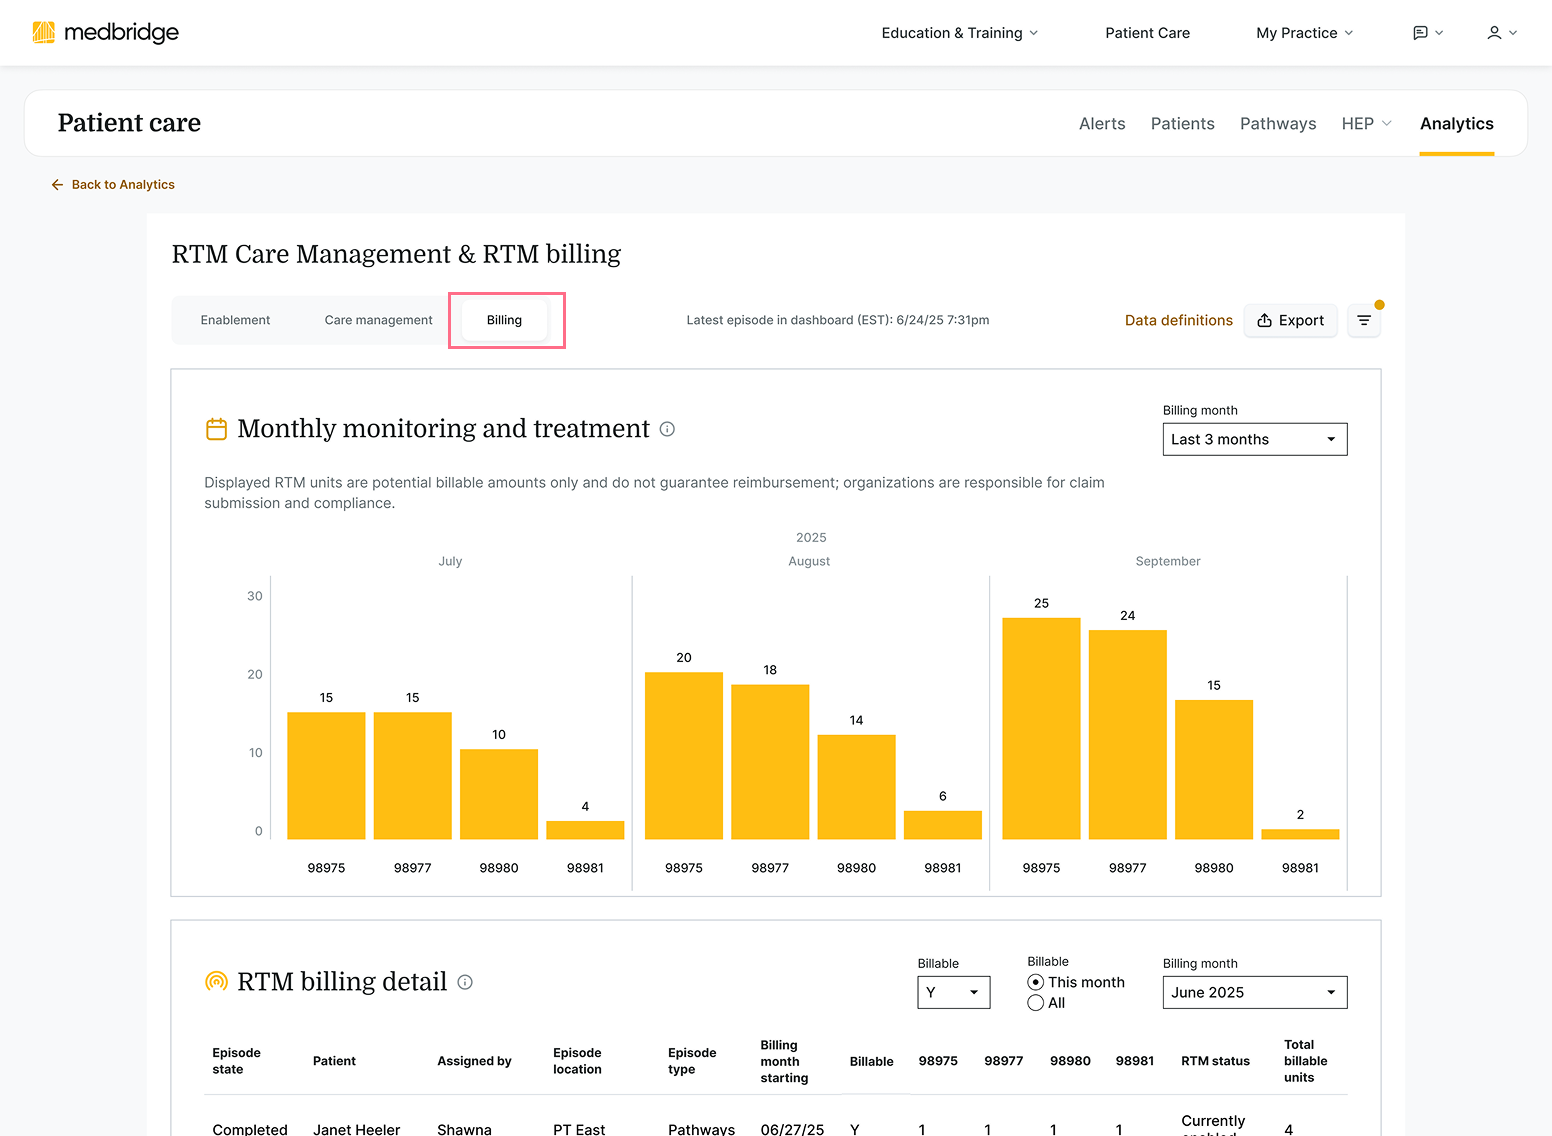Select the This month radio button
The height and width of the screenshot is (1136, 1552).
(1036, 982)
